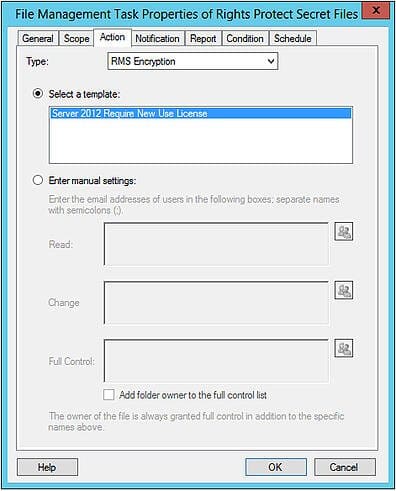Go to the Notification tab
The width and height of the screenshot is (396, 491).
(x=157, y=38)
